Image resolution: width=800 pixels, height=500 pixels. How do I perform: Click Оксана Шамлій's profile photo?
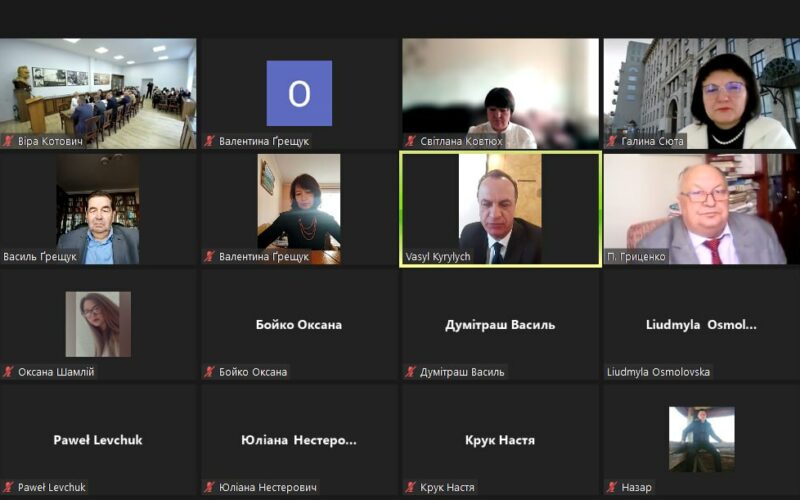click(98, 324)
